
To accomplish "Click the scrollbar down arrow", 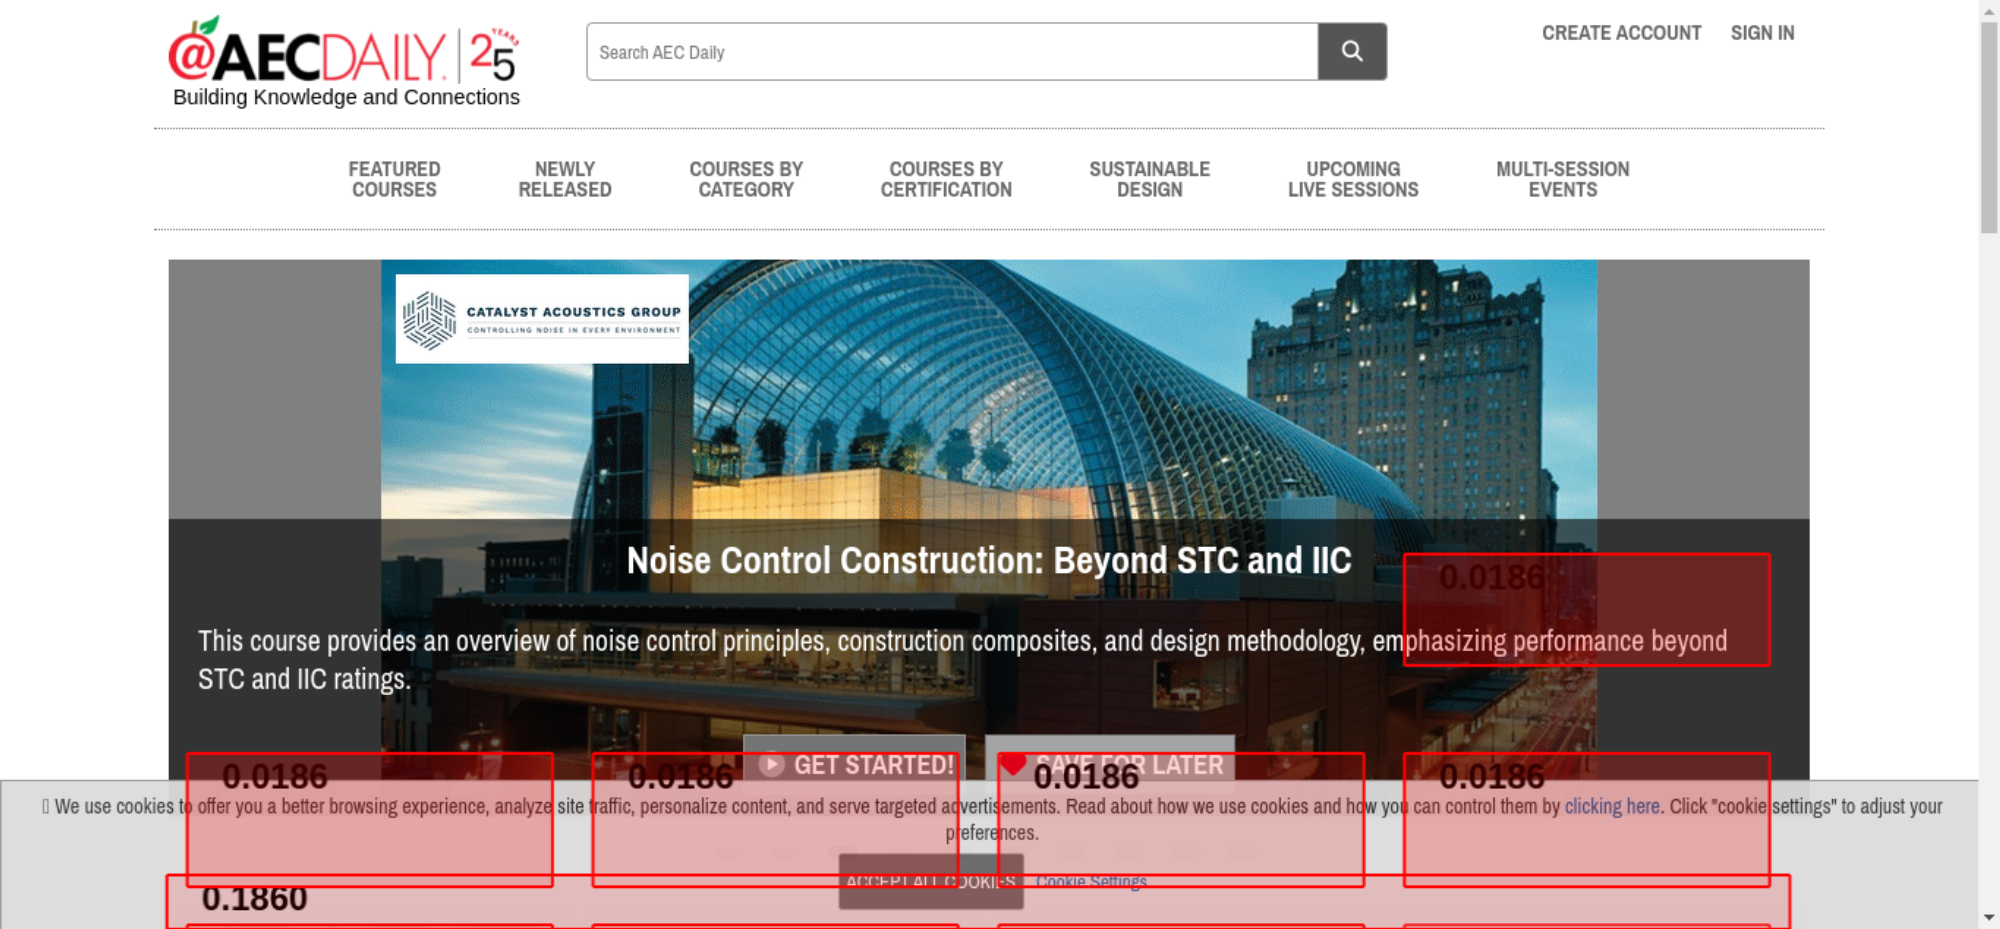I will click(x=1988, y=917).
